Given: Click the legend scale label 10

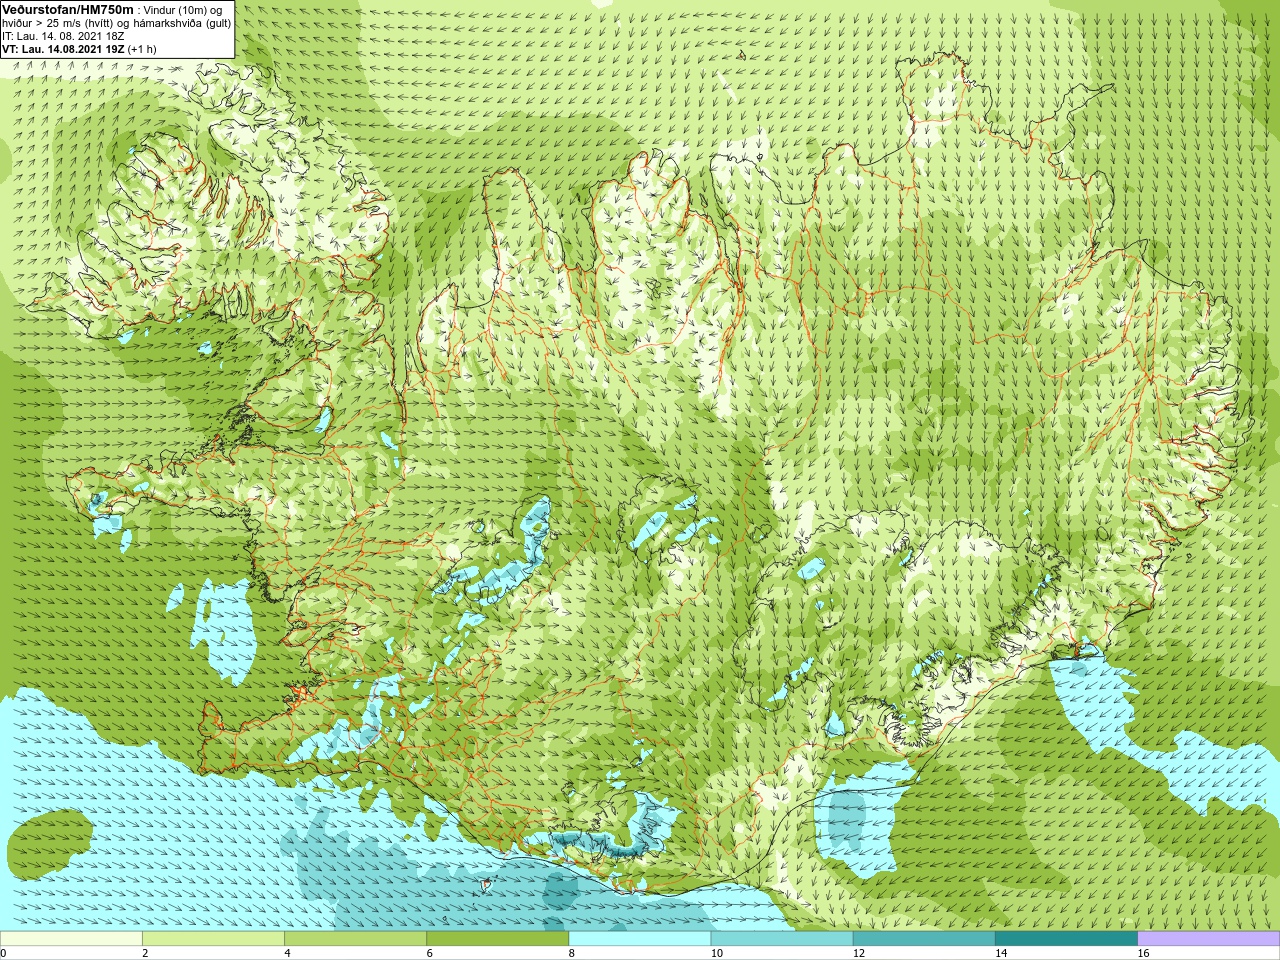Looking at the screenshot, I should 716,953.
